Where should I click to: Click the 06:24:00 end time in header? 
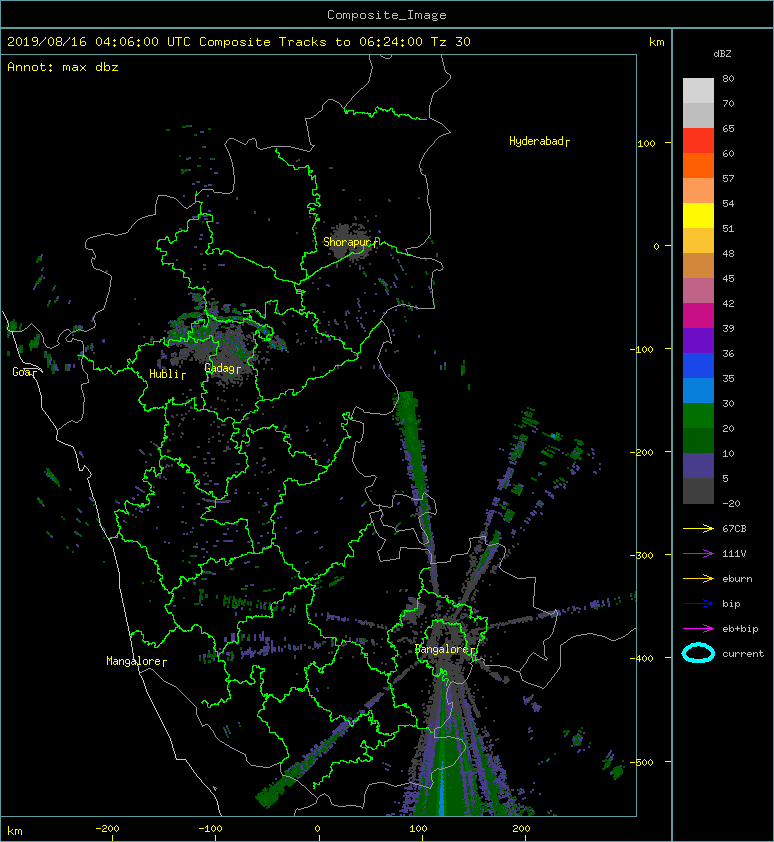(x=391, y=42)
